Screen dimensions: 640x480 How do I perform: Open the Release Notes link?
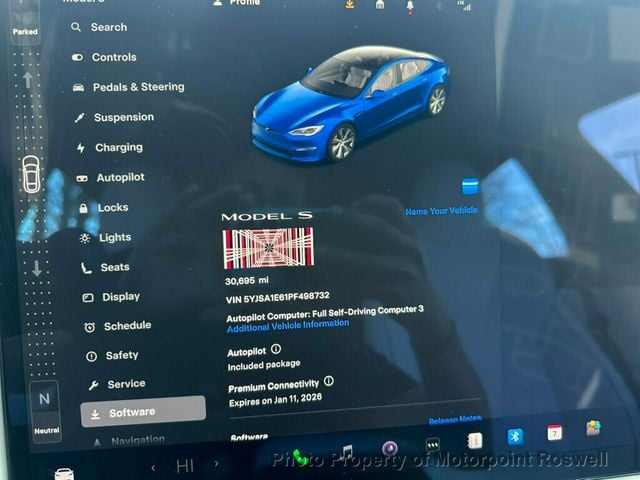455,420
